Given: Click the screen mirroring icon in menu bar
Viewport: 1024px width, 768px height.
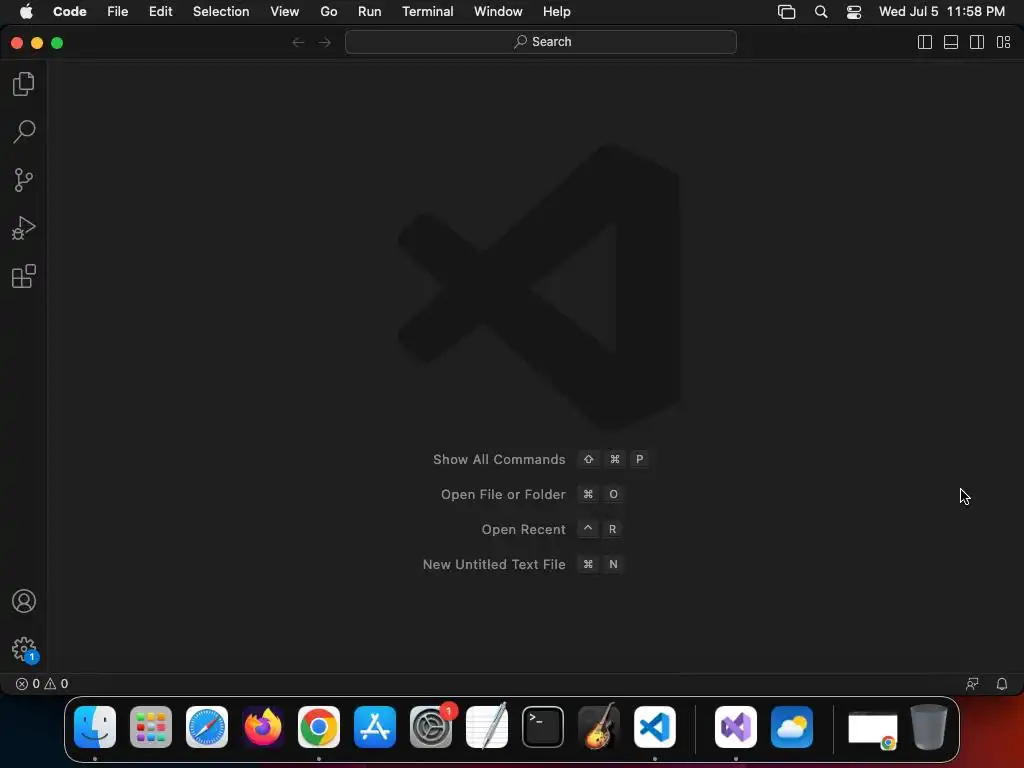Looking at the screenshot, I should point(786,12).
